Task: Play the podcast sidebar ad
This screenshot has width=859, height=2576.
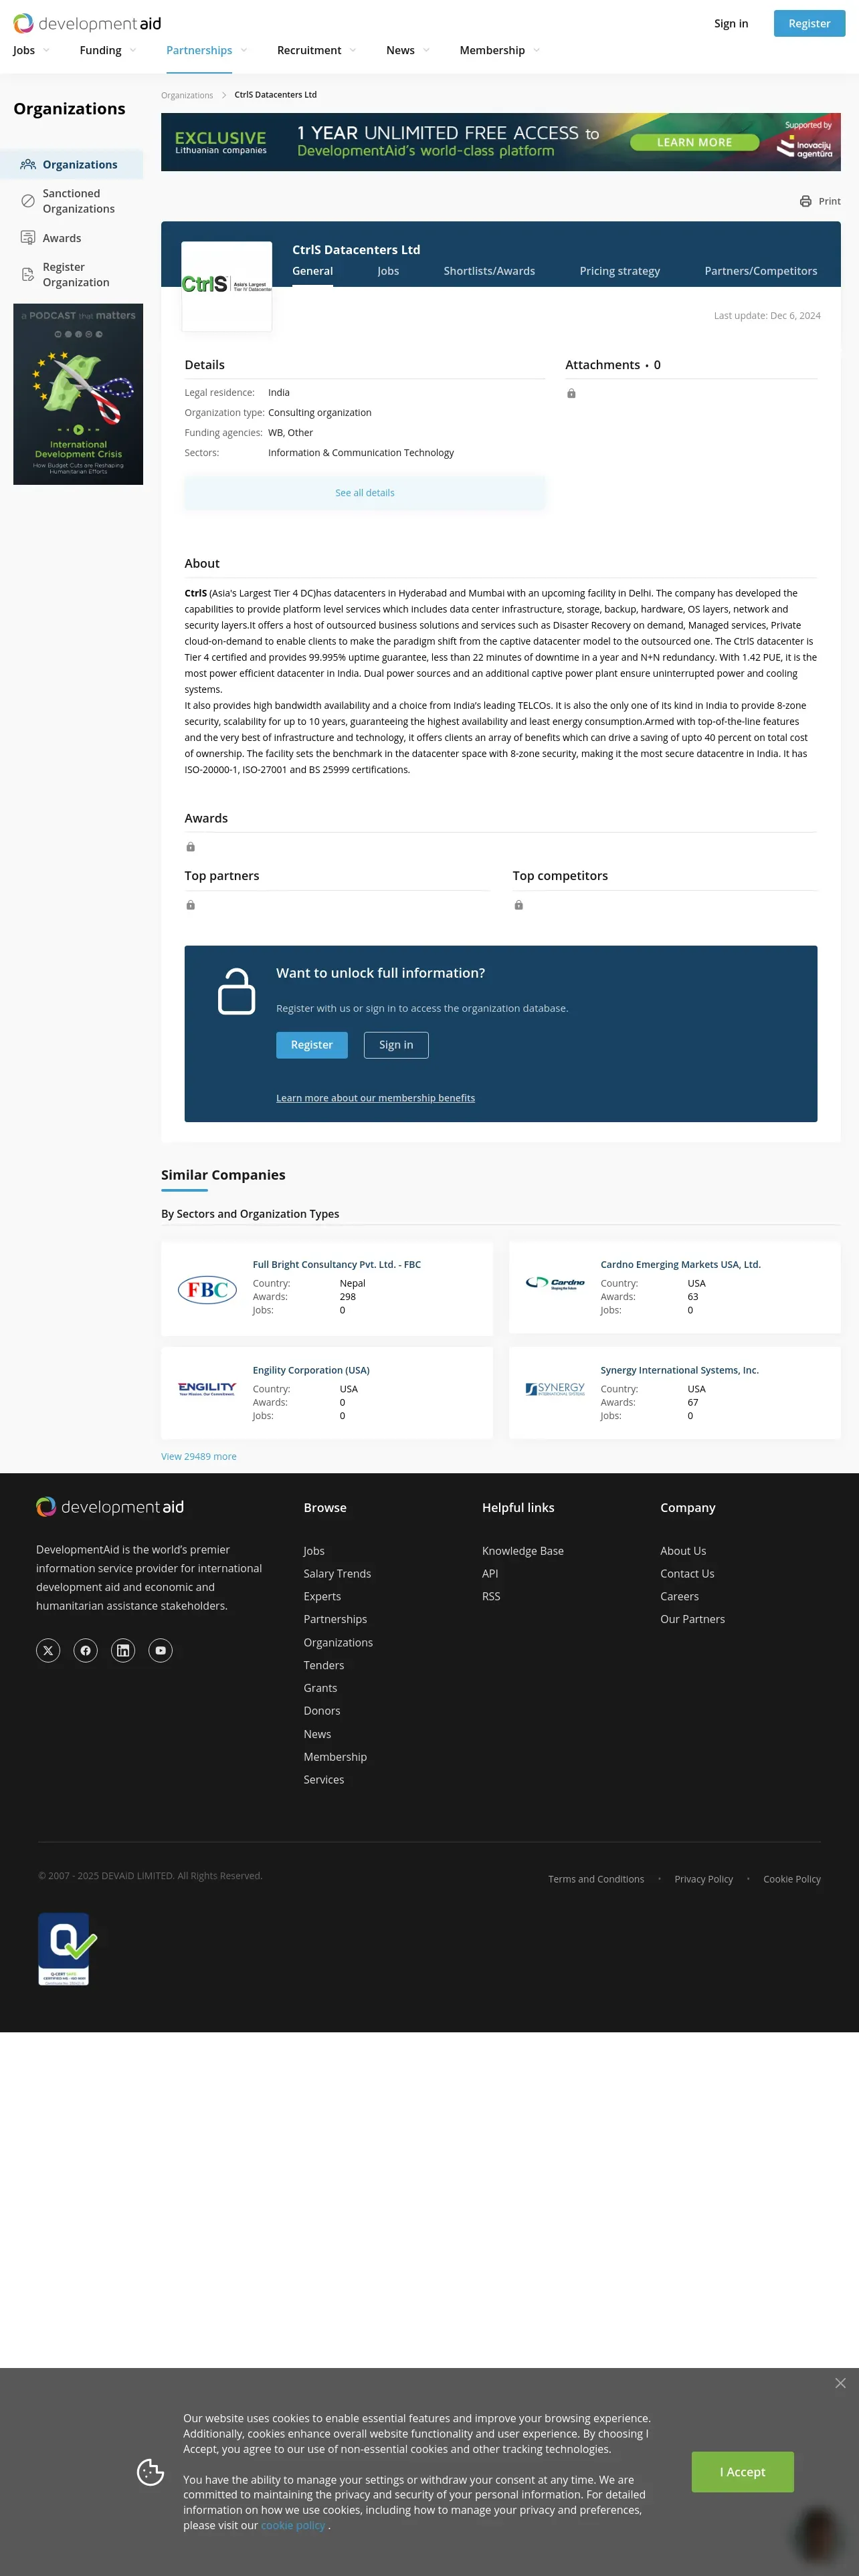Action: [x=78, y=394]
